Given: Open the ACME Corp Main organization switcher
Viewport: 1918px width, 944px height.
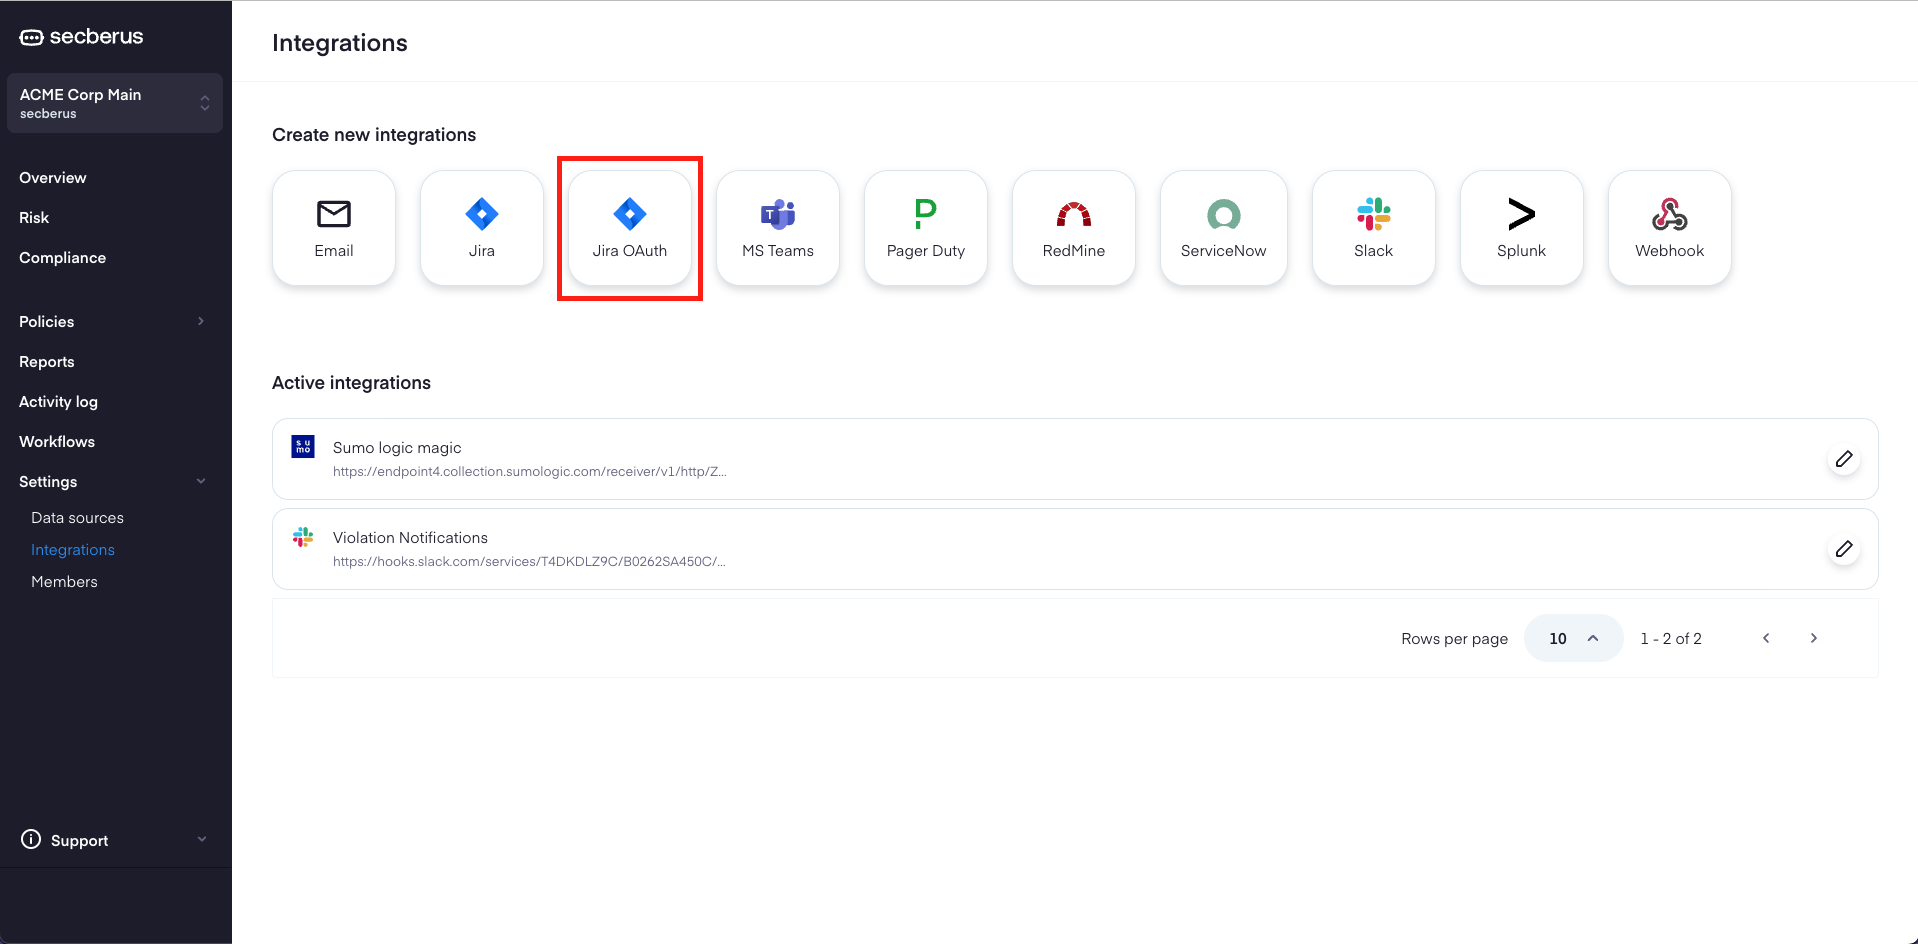Looking at the screenshot, I should point(115,103).
